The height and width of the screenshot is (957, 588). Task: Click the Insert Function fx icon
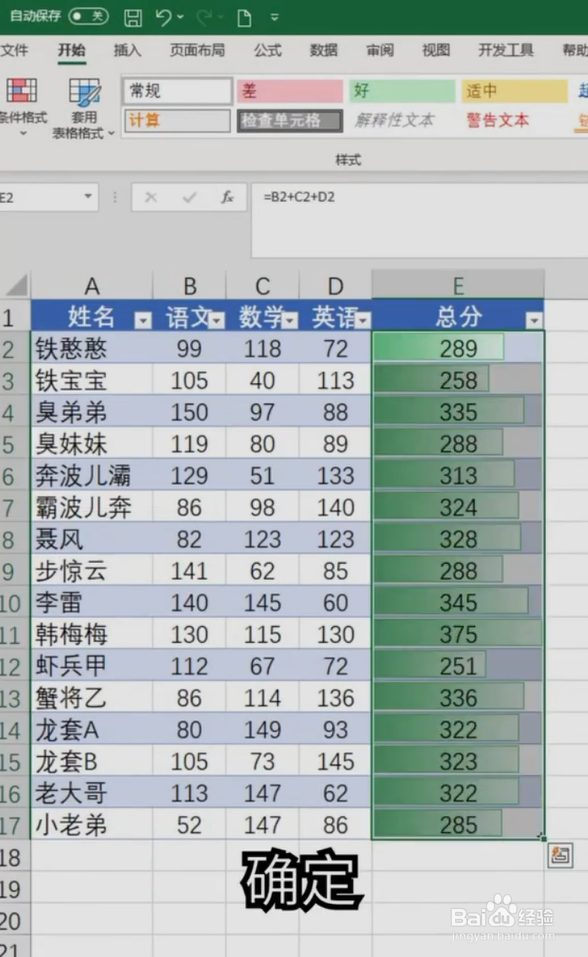227,197
